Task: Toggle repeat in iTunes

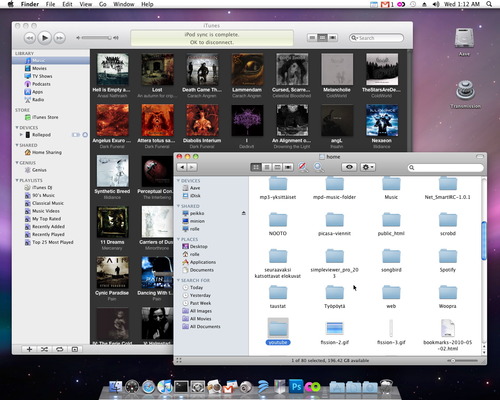Action: 60,349
